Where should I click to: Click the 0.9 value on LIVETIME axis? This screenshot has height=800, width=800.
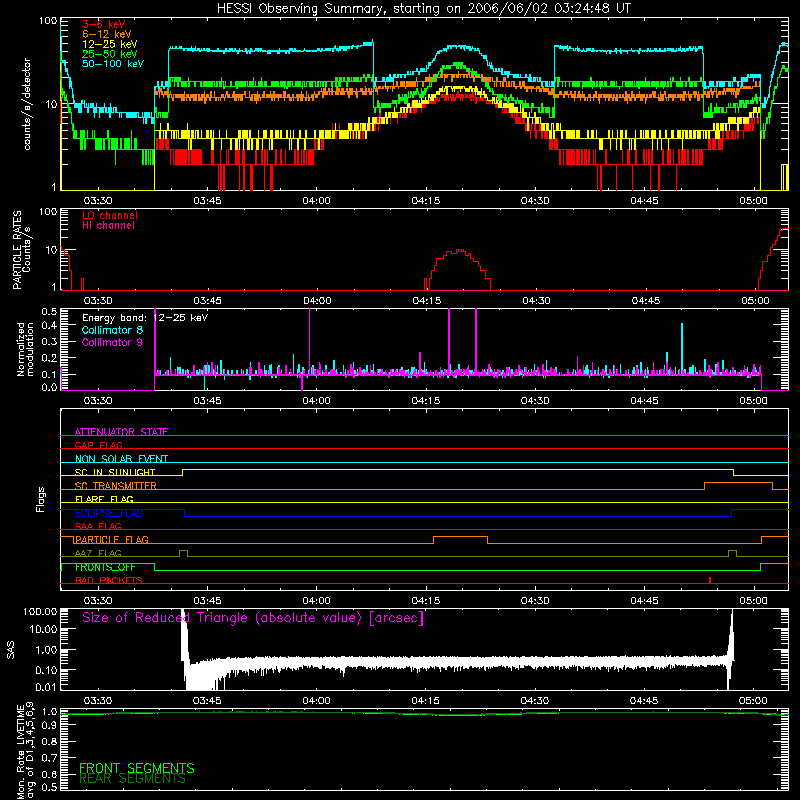(x=49, y=725)
